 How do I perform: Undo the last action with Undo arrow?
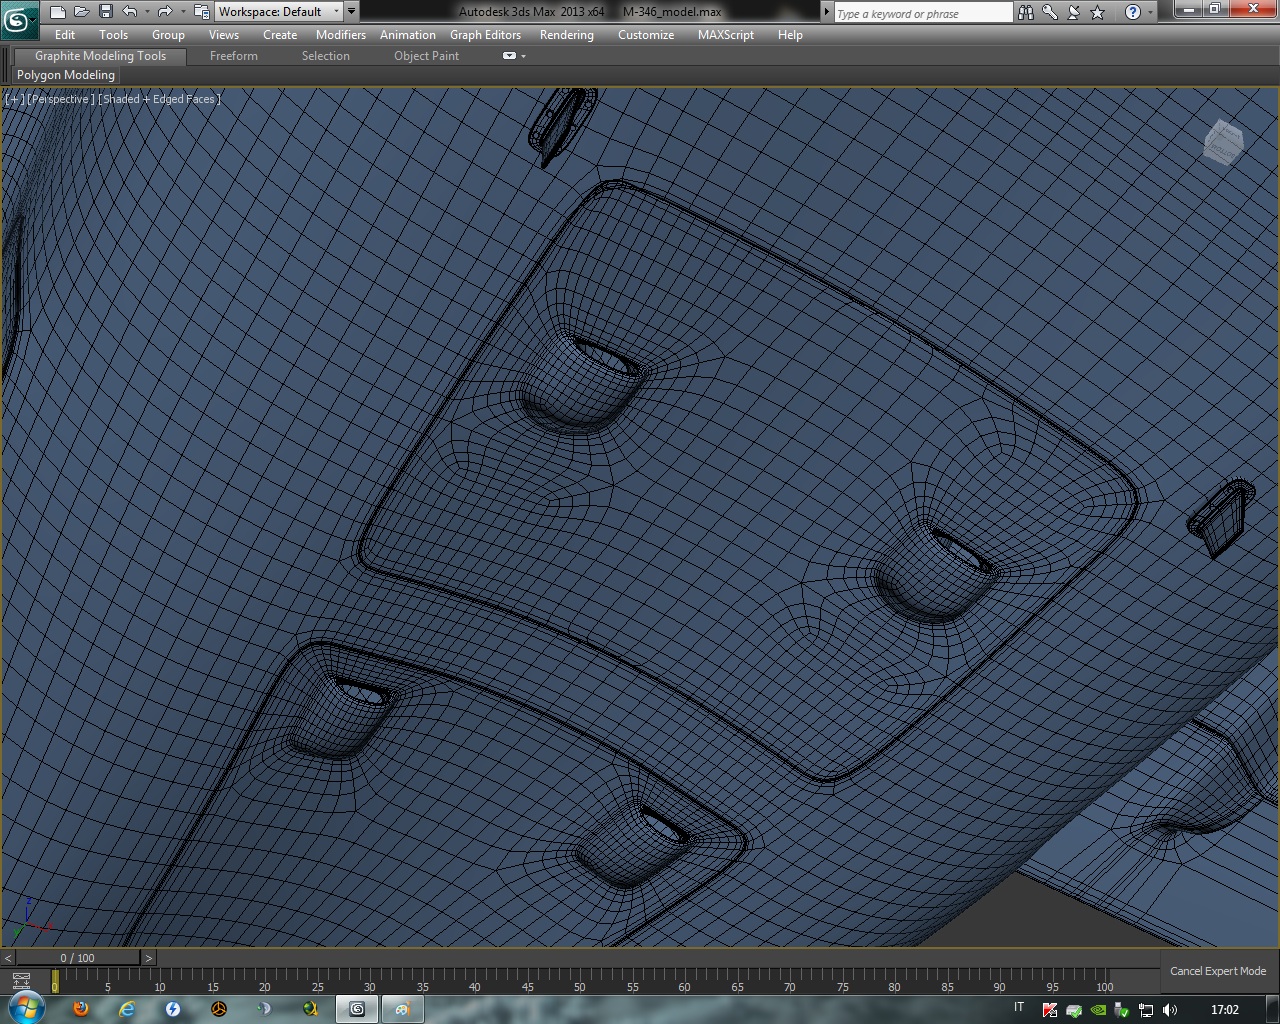130,12
